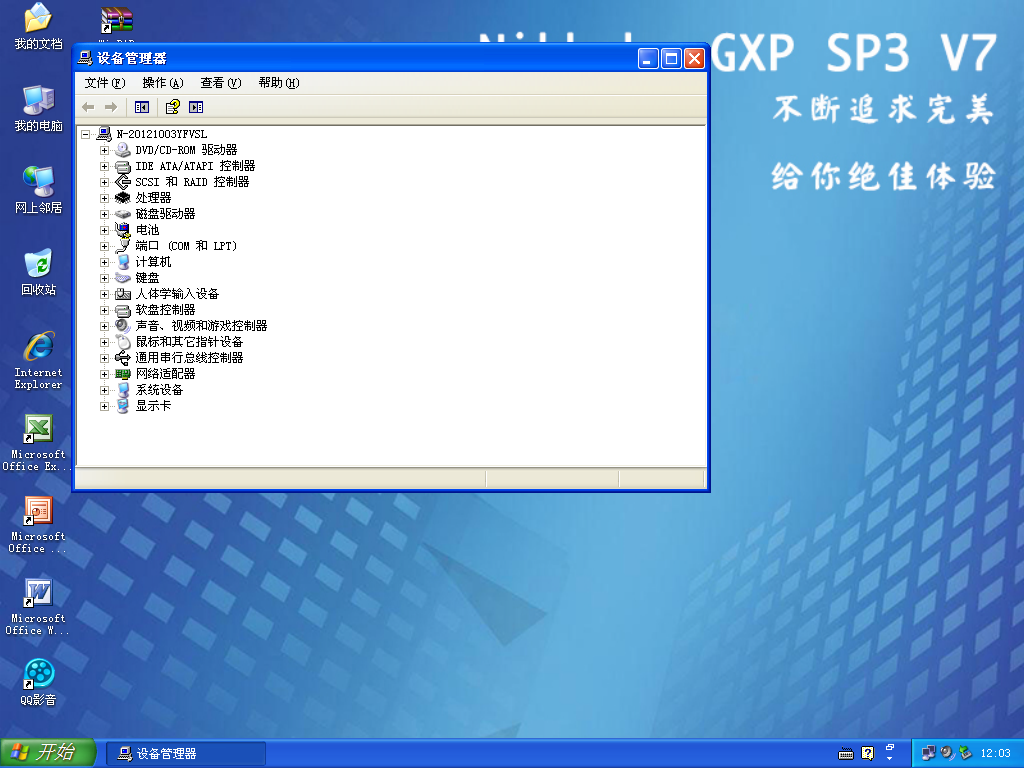Collapse the N-20121003YFVSL root node

coord(86,135)
